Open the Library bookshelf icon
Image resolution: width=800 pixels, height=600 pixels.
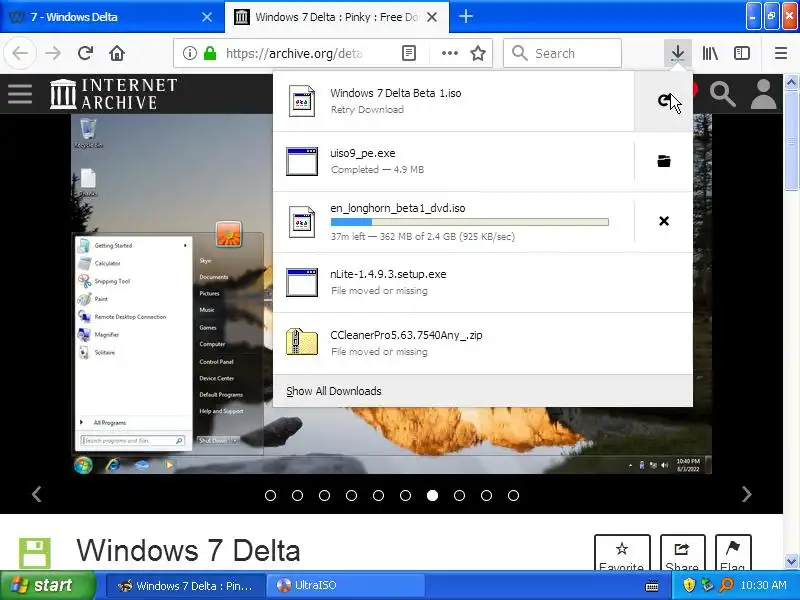pyautogui.click(x=710, y=53)
